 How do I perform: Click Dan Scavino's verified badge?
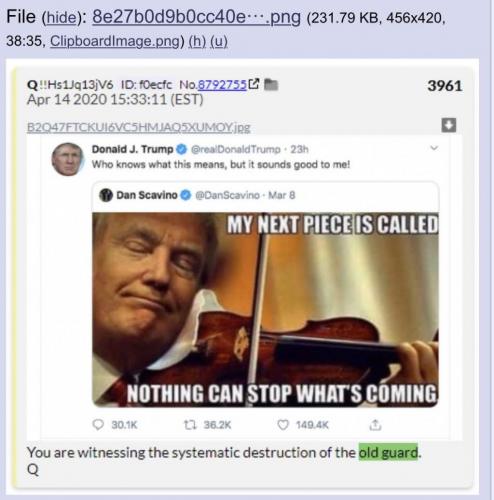pyautogui.click(x=185, y=195)
